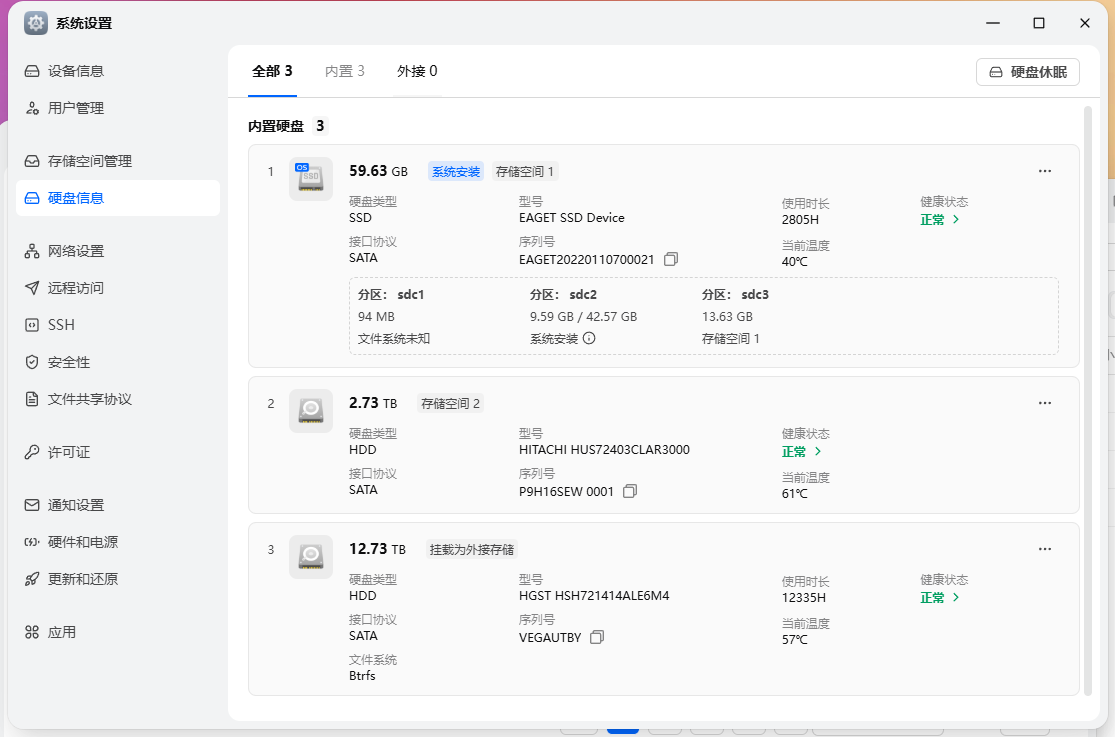Click the vertical scrollbar of disk list

click(1088, 400)
